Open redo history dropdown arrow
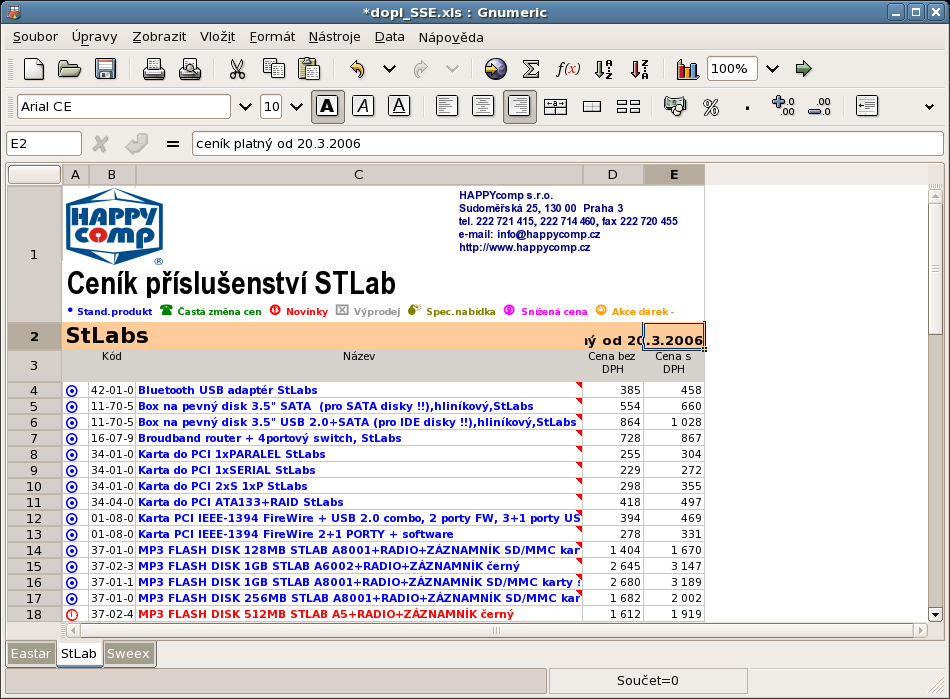The height and width of the screenshot is (699, 950). click(453, 69)
